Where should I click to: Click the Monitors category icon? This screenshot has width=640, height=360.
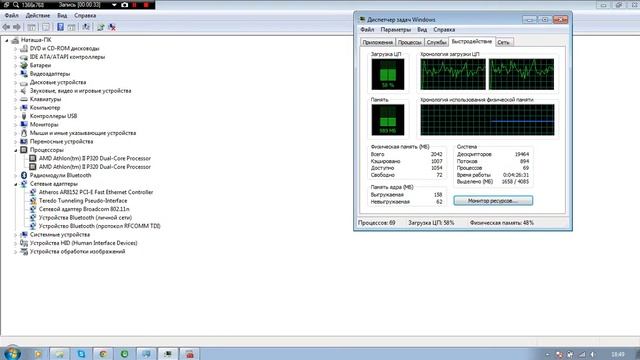(x=24, y=124)
